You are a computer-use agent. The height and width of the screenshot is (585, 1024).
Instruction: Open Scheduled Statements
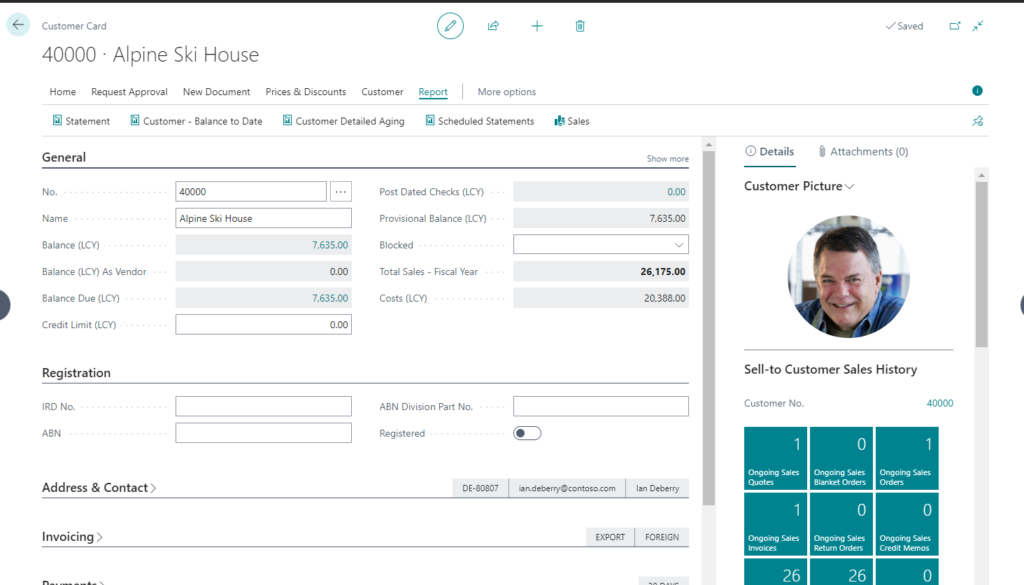[x=479, y=121]
